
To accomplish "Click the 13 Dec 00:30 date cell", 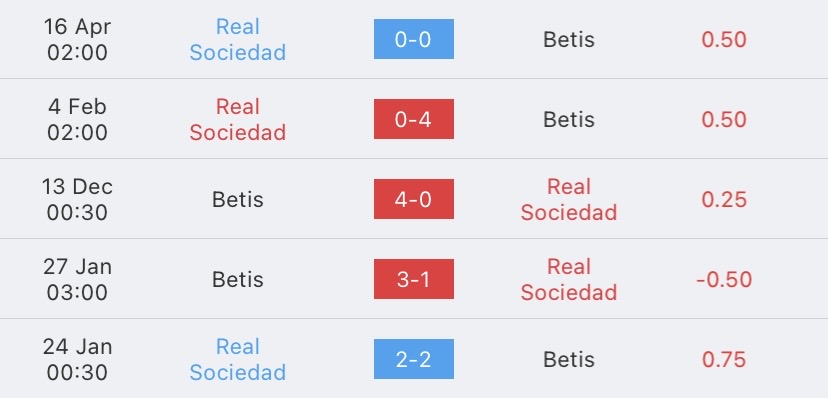I will point(77,200).
